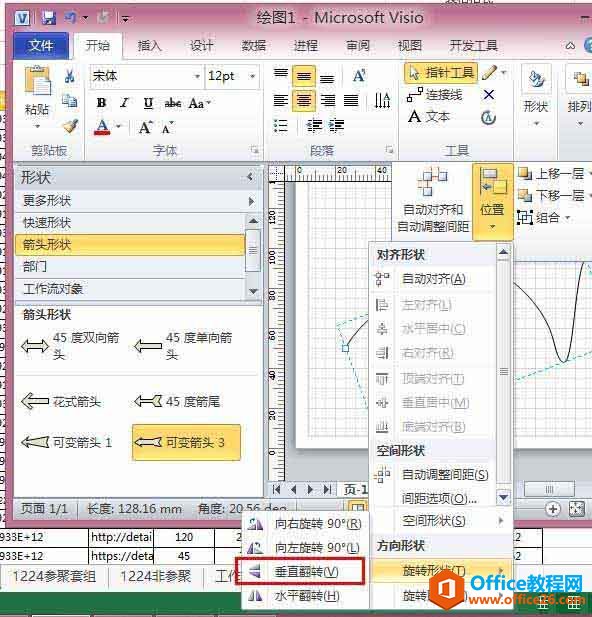Click the Cut scissors icon
592x617 pixels.
70,75
